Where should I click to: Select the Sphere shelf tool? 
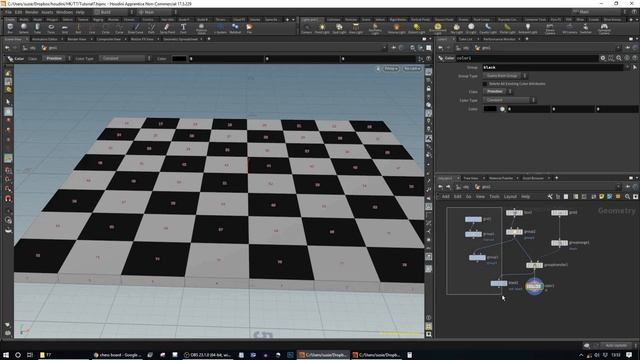[x=24, y=29]
